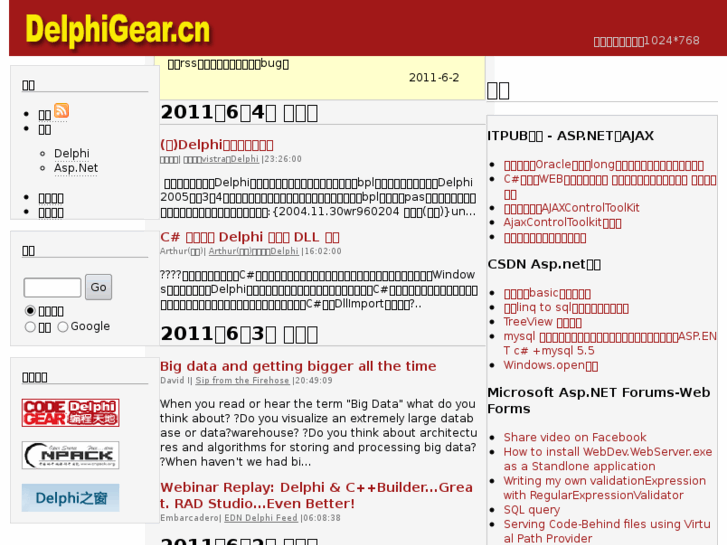This screenshot has width=727, height=545.
Task: Open the NPACK banner link
Action: click(x=70, y=455)
